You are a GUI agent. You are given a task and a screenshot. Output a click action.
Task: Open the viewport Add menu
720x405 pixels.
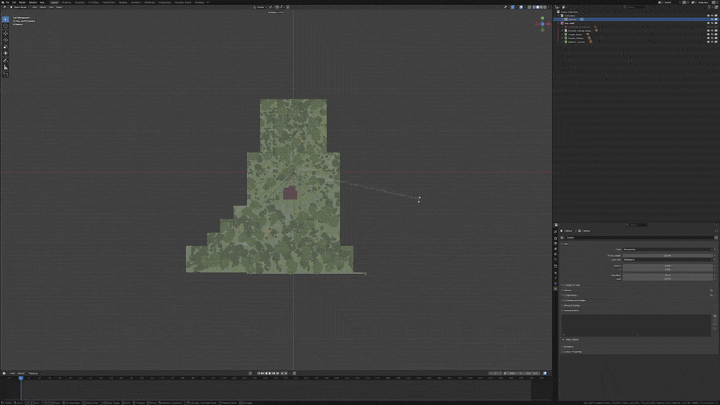point(51,7)
